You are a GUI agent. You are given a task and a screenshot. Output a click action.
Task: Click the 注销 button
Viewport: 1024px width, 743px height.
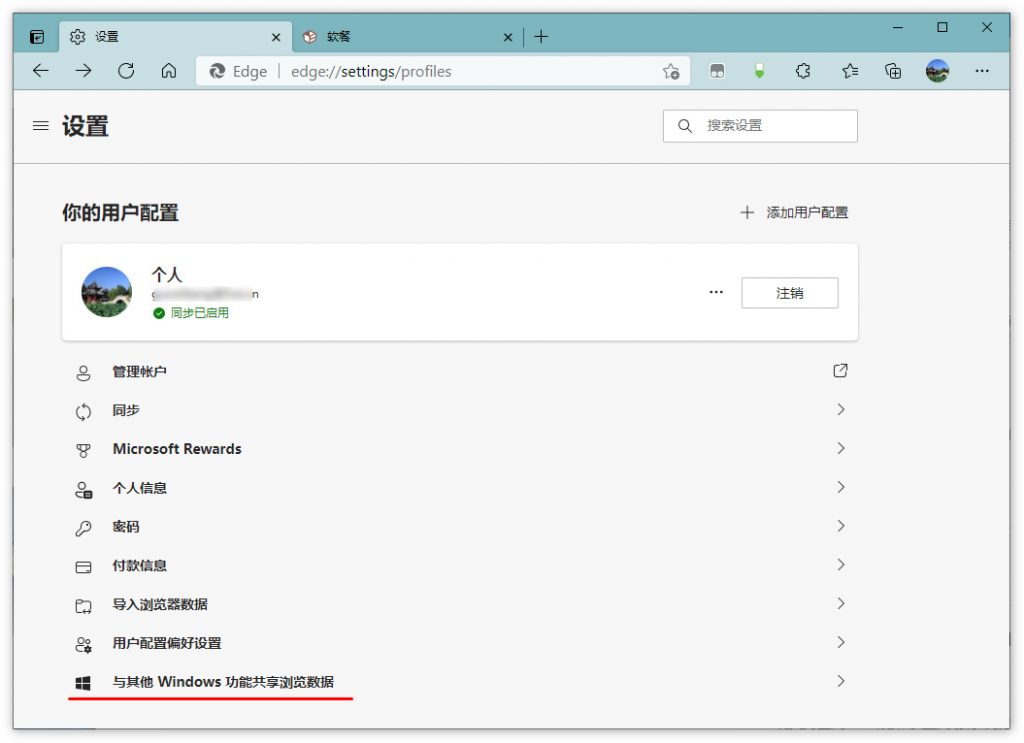click(x=789, y=293)
